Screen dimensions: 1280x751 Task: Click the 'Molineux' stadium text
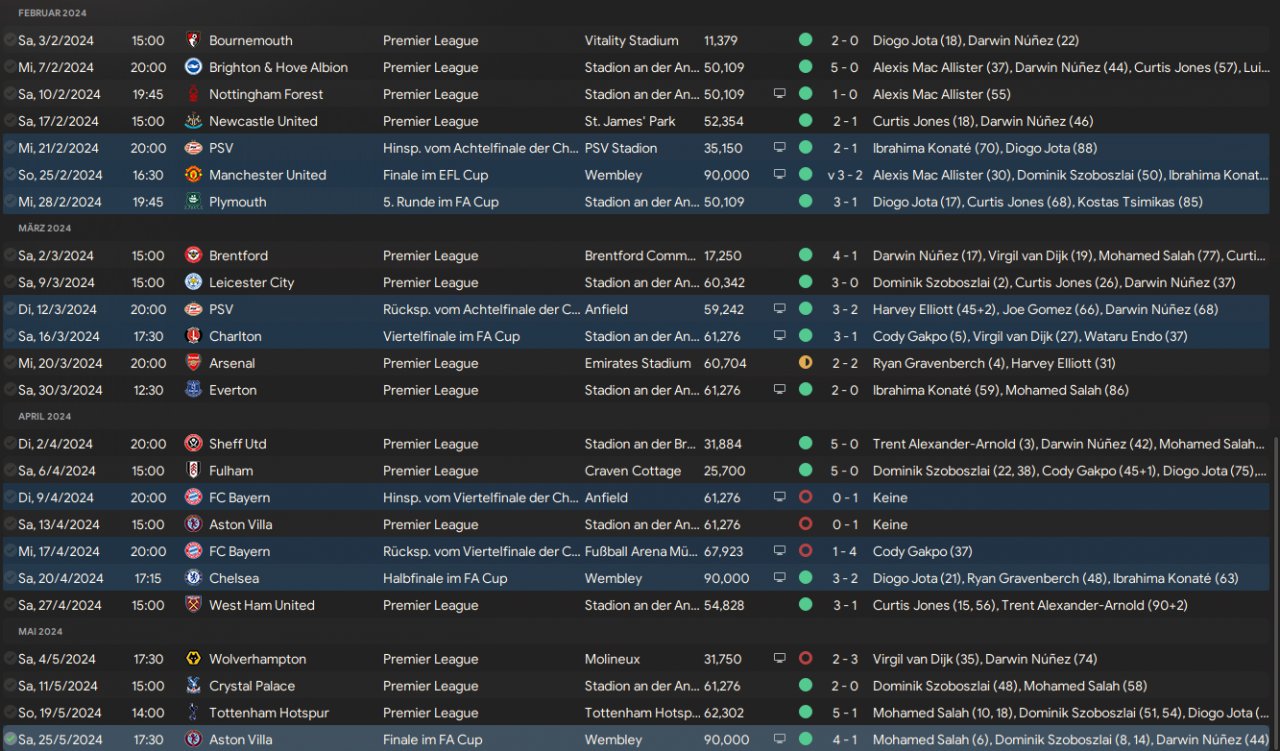[x=613, y=660]
